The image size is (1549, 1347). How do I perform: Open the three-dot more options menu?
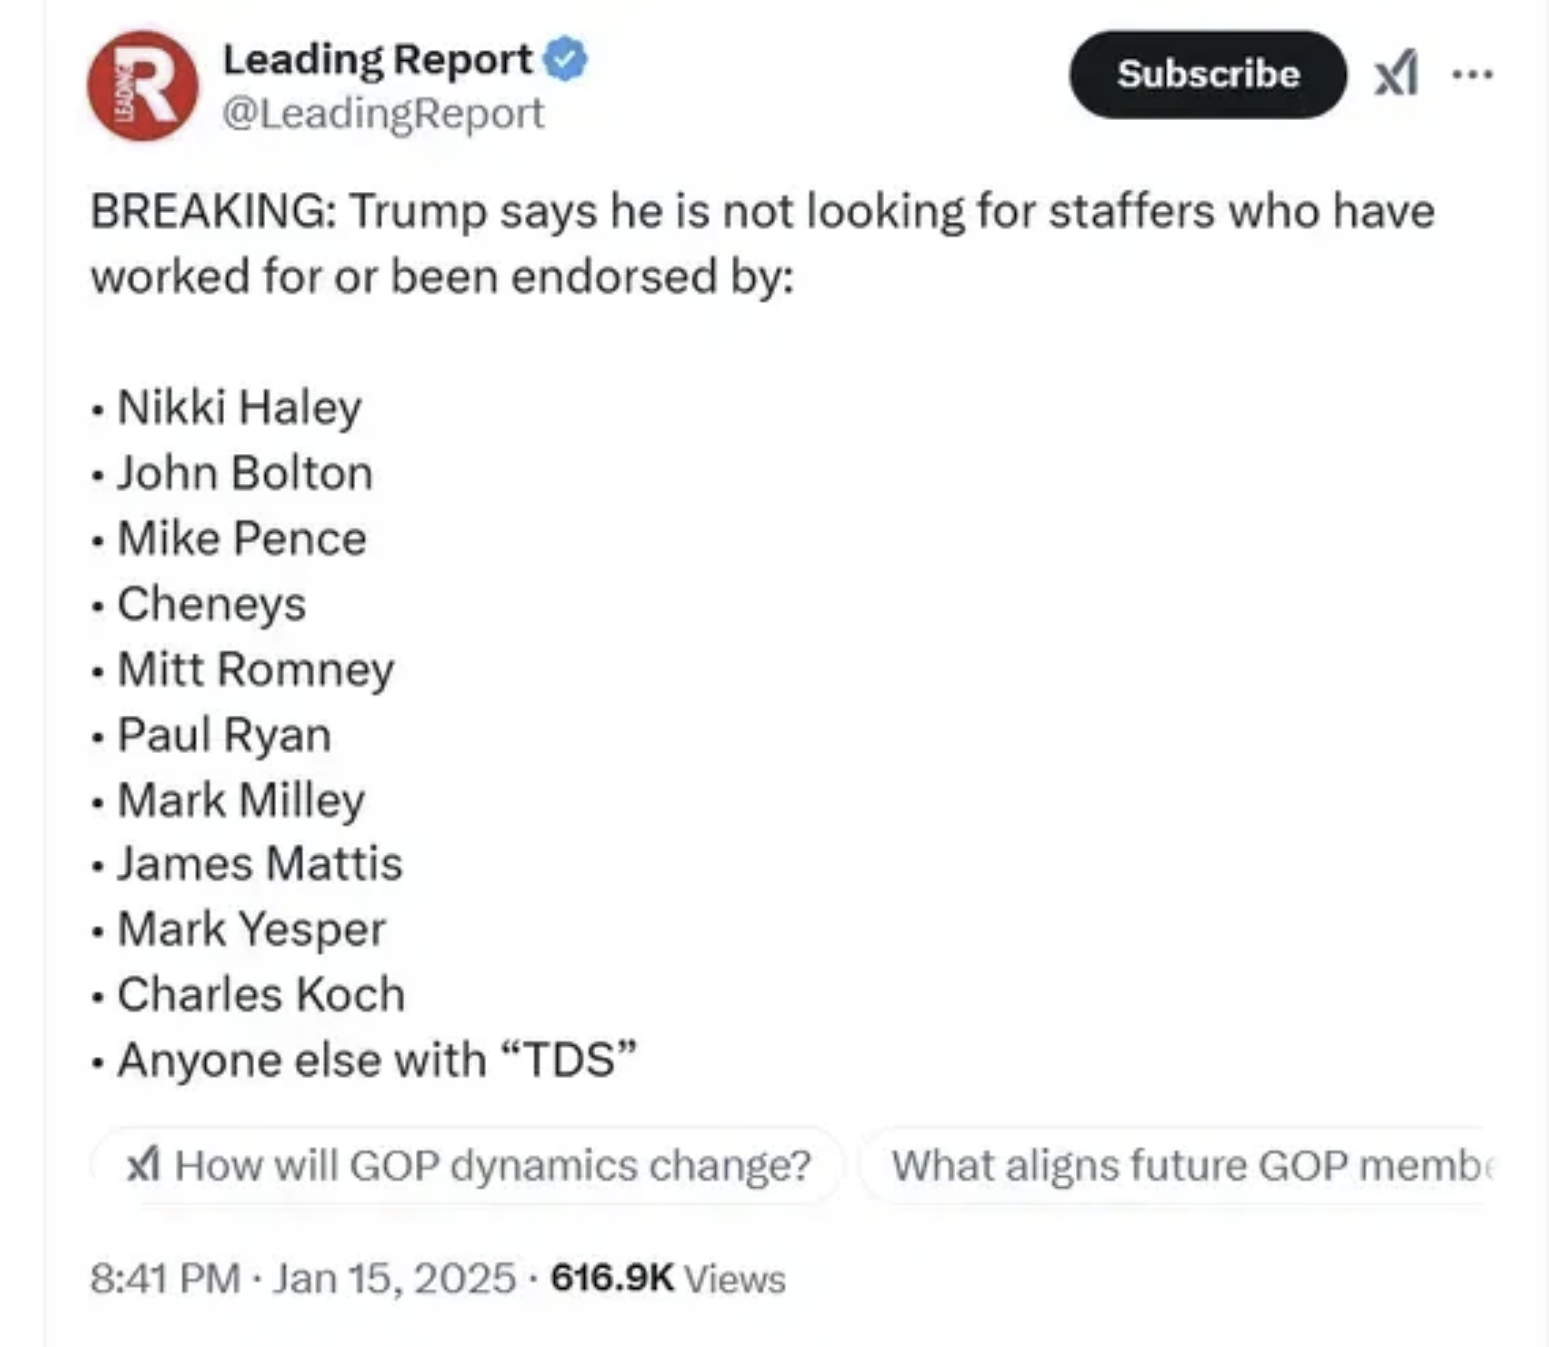click(1472, 74)
